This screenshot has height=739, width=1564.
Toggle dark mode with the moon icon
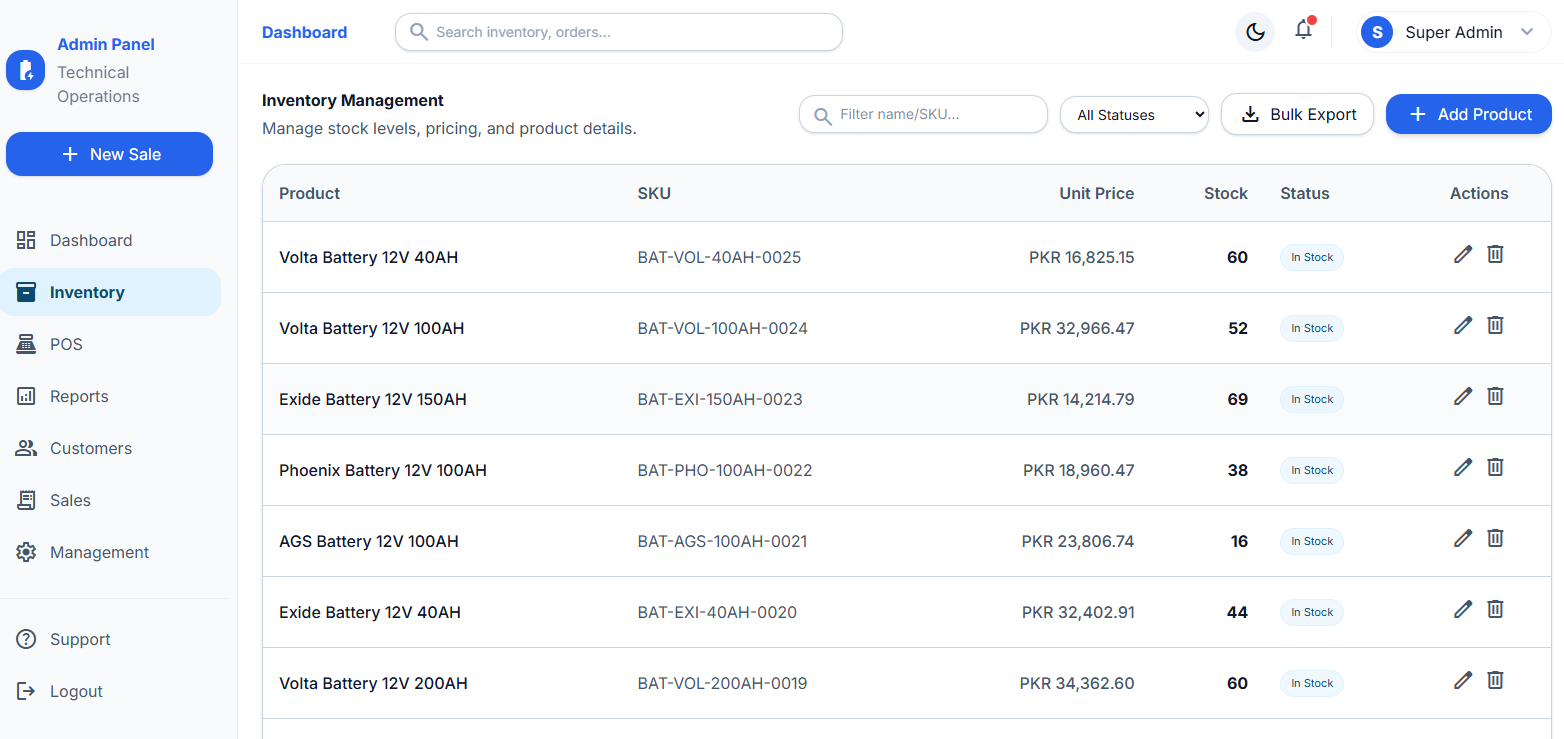[1255, 32]
